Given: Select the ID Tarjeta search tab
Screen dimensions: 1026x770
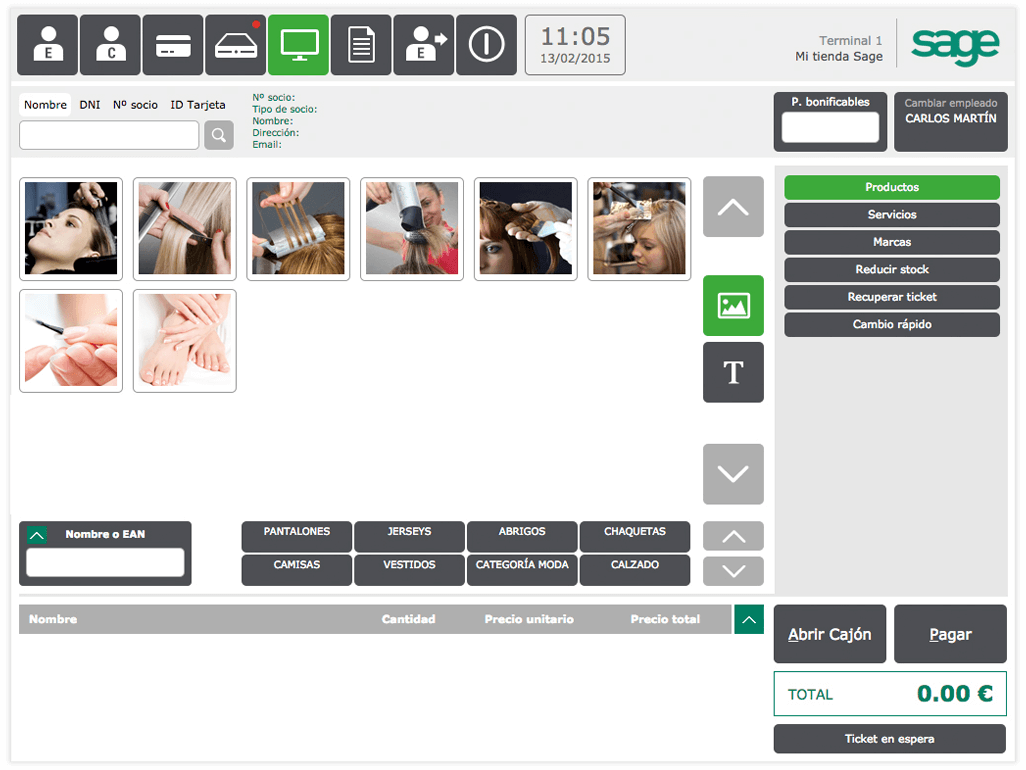Looking at the screenshot, I should 198,105.
